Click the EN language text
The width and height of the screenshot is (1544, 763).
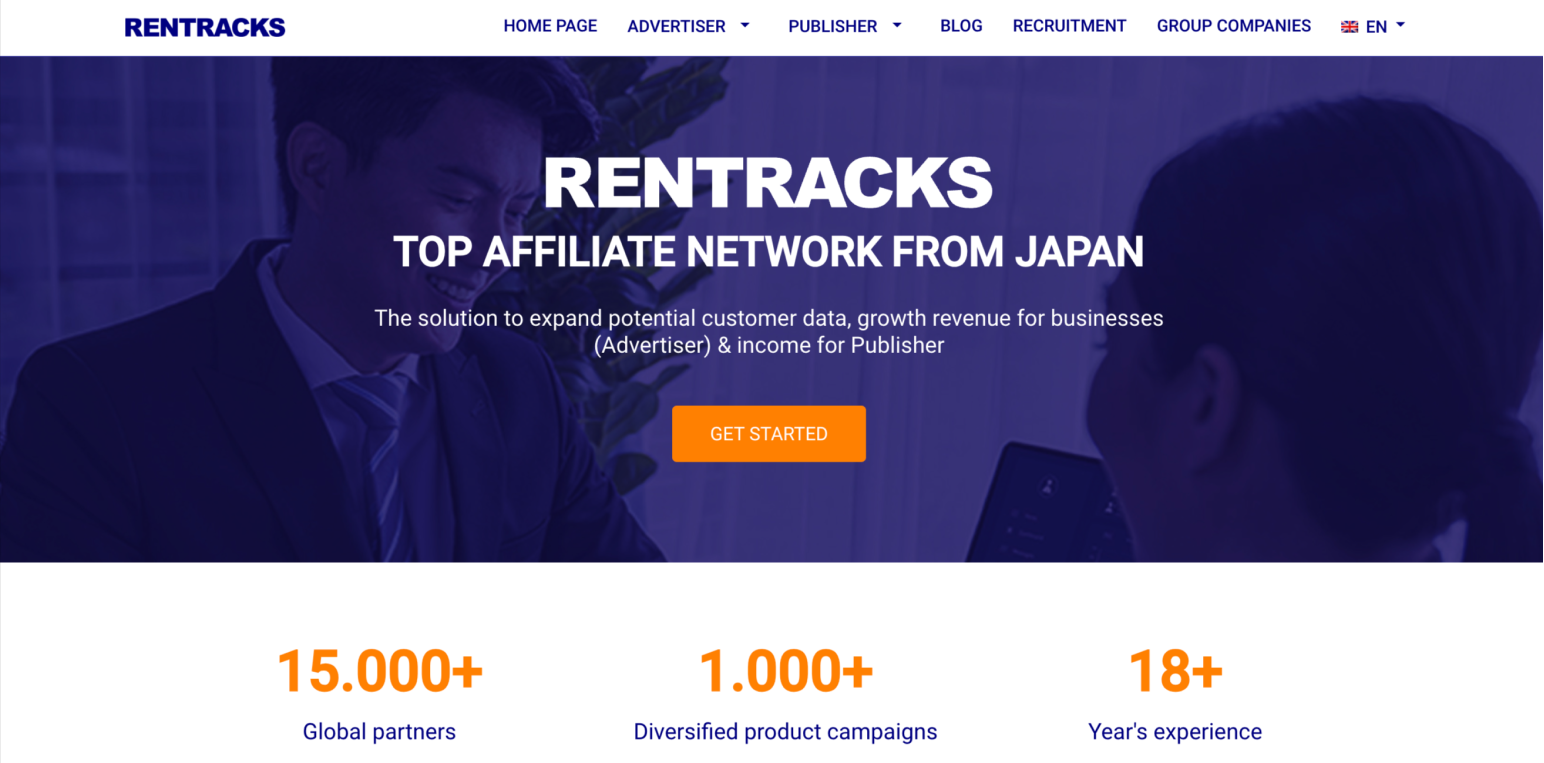tap(1376, 27)
